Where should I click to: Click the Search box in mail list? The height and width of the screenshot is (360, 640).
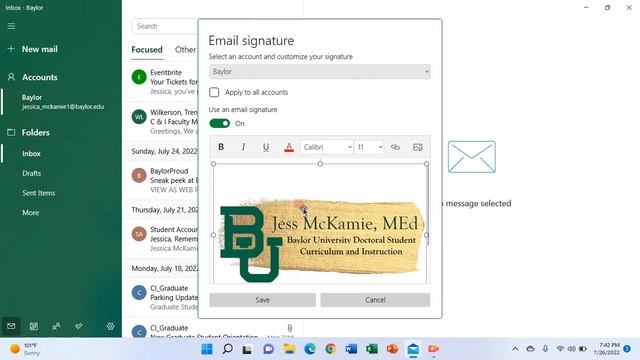coord(165,26)
